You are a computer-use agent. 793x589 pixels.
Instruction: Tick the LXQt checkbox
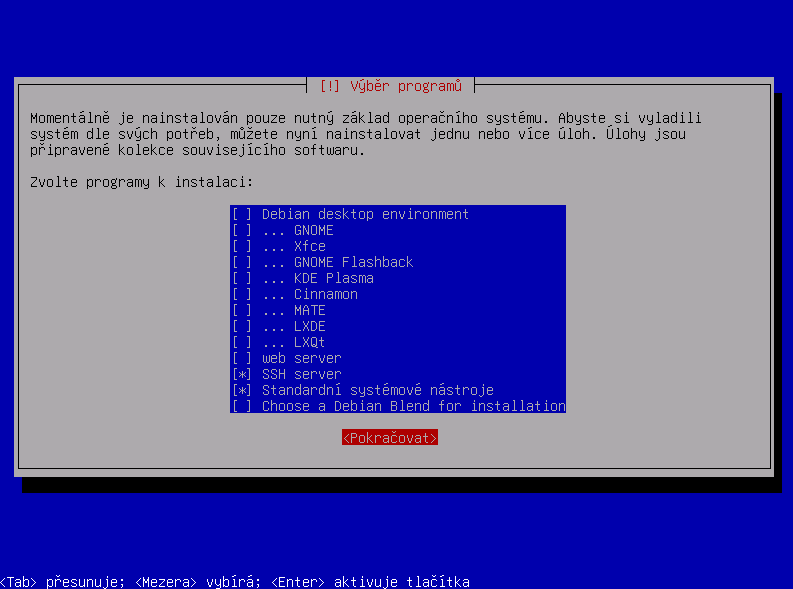(x=242, y=342)
